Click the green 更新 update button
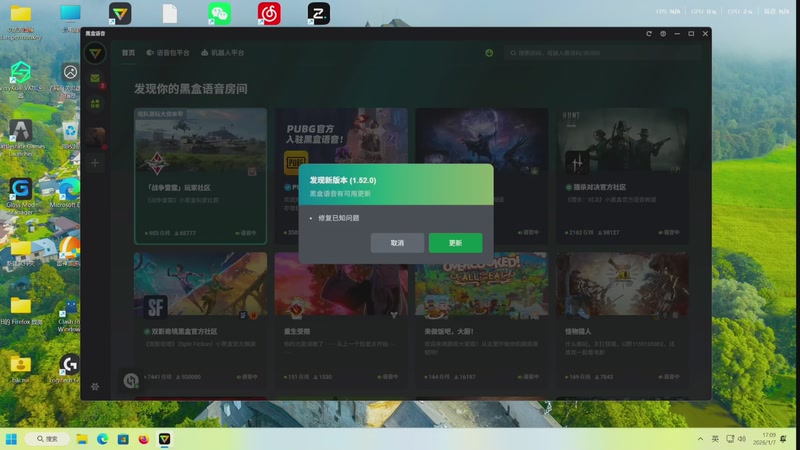This screenshot has width=800, height=450. tap(455, 243)
